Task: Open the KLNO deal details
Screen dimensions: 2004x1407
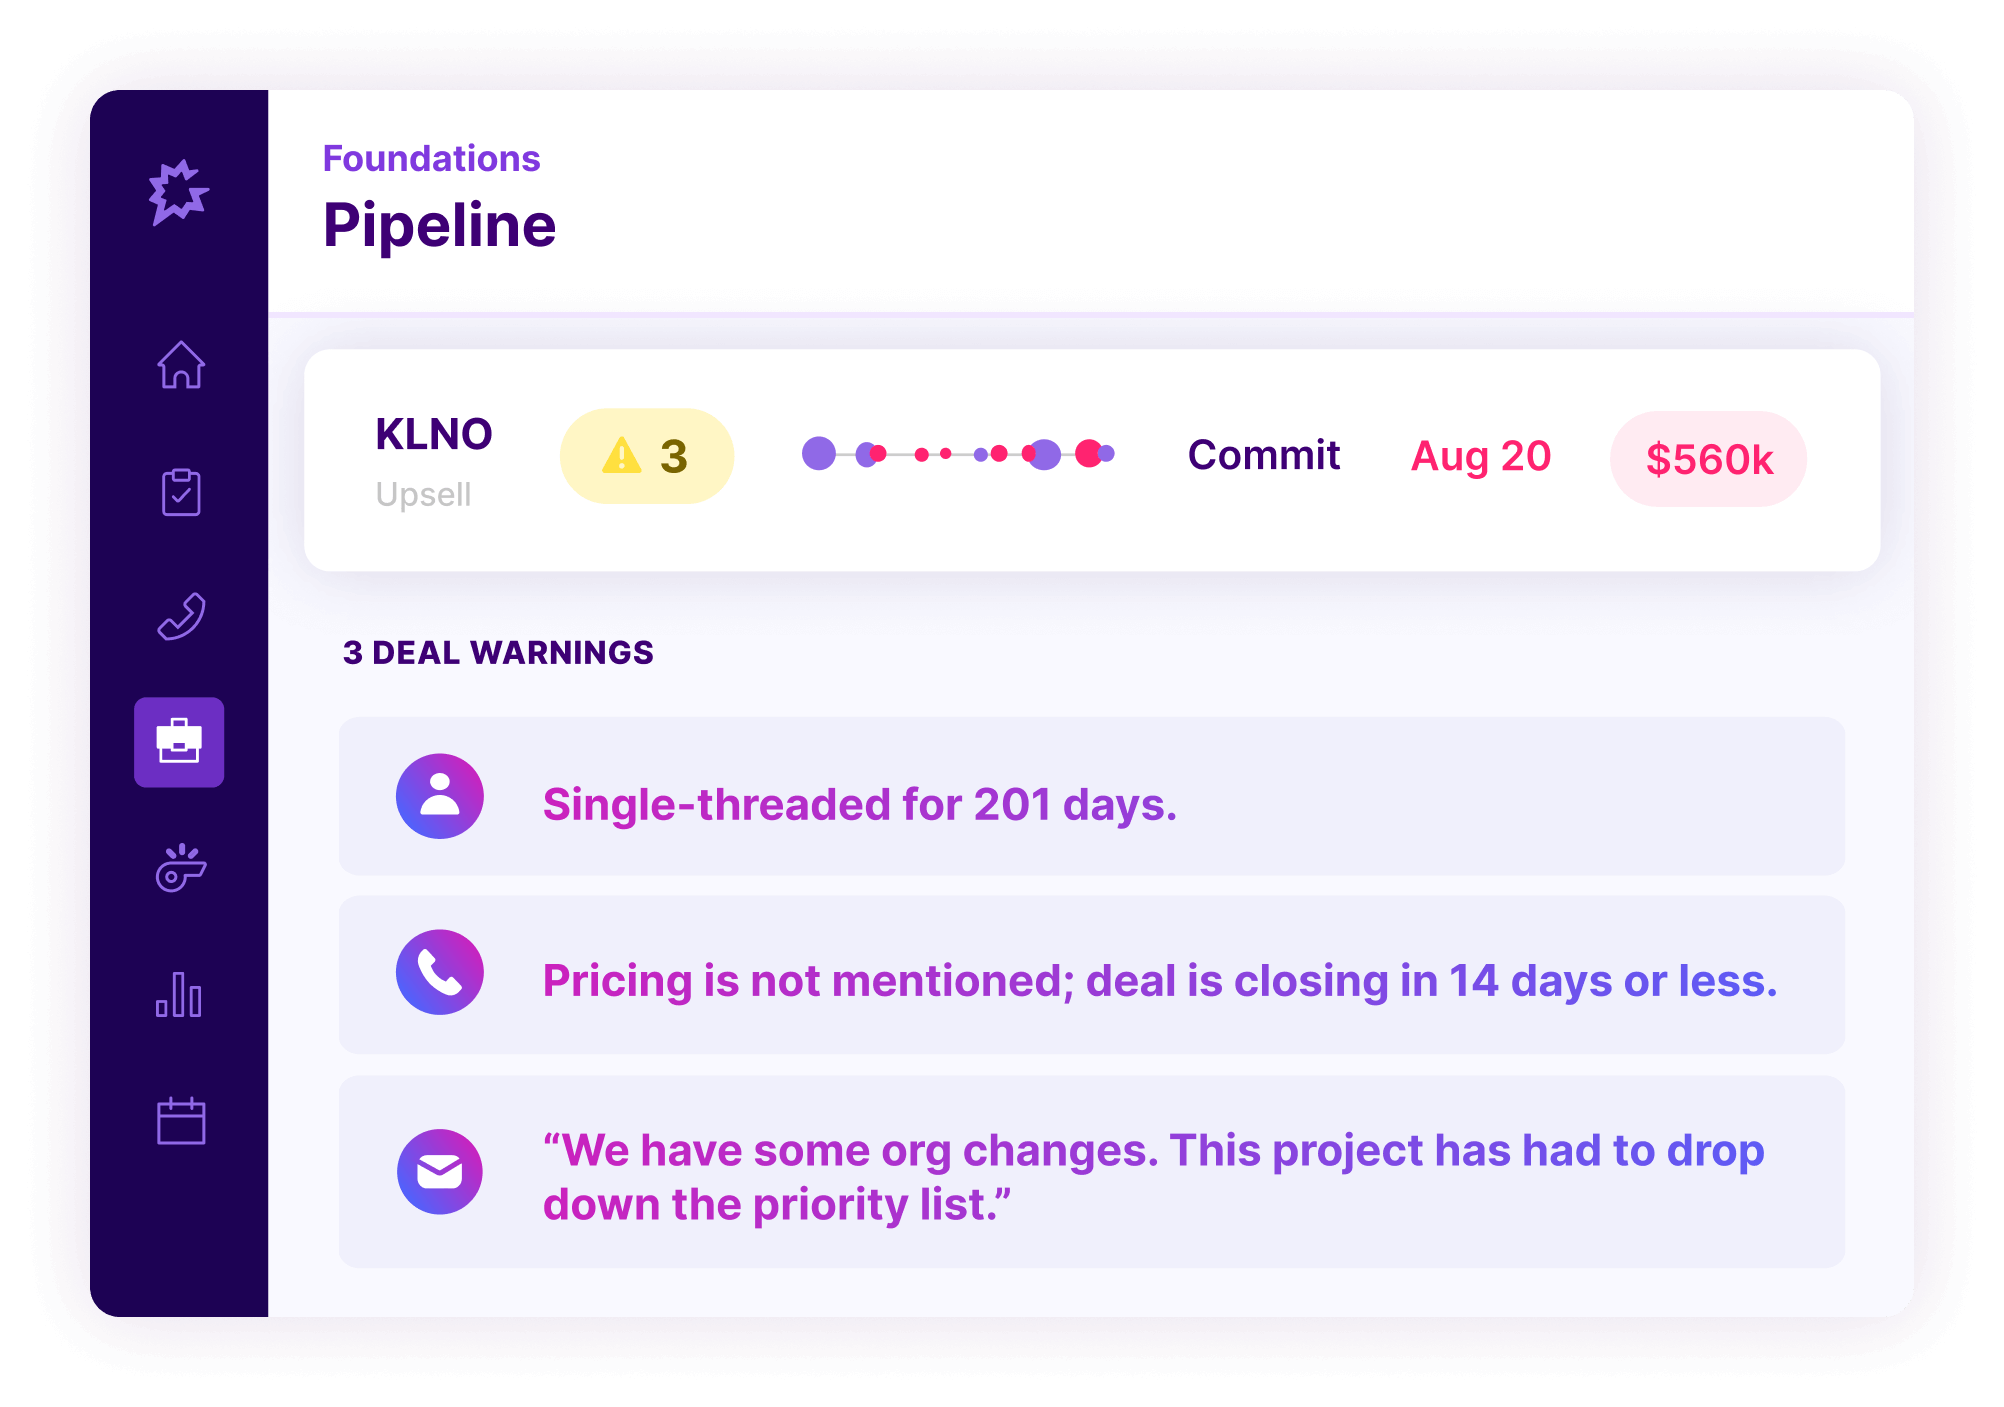Action: tap(434, 433)
